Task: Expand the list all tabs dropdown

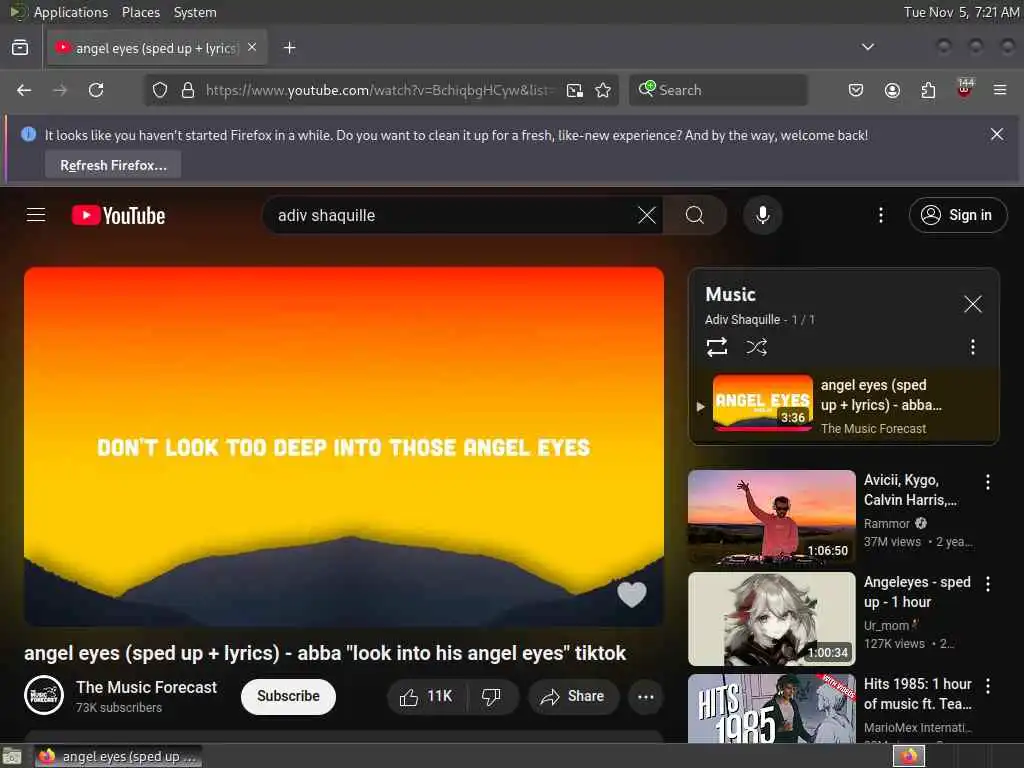Action: [x=867, y=47]
